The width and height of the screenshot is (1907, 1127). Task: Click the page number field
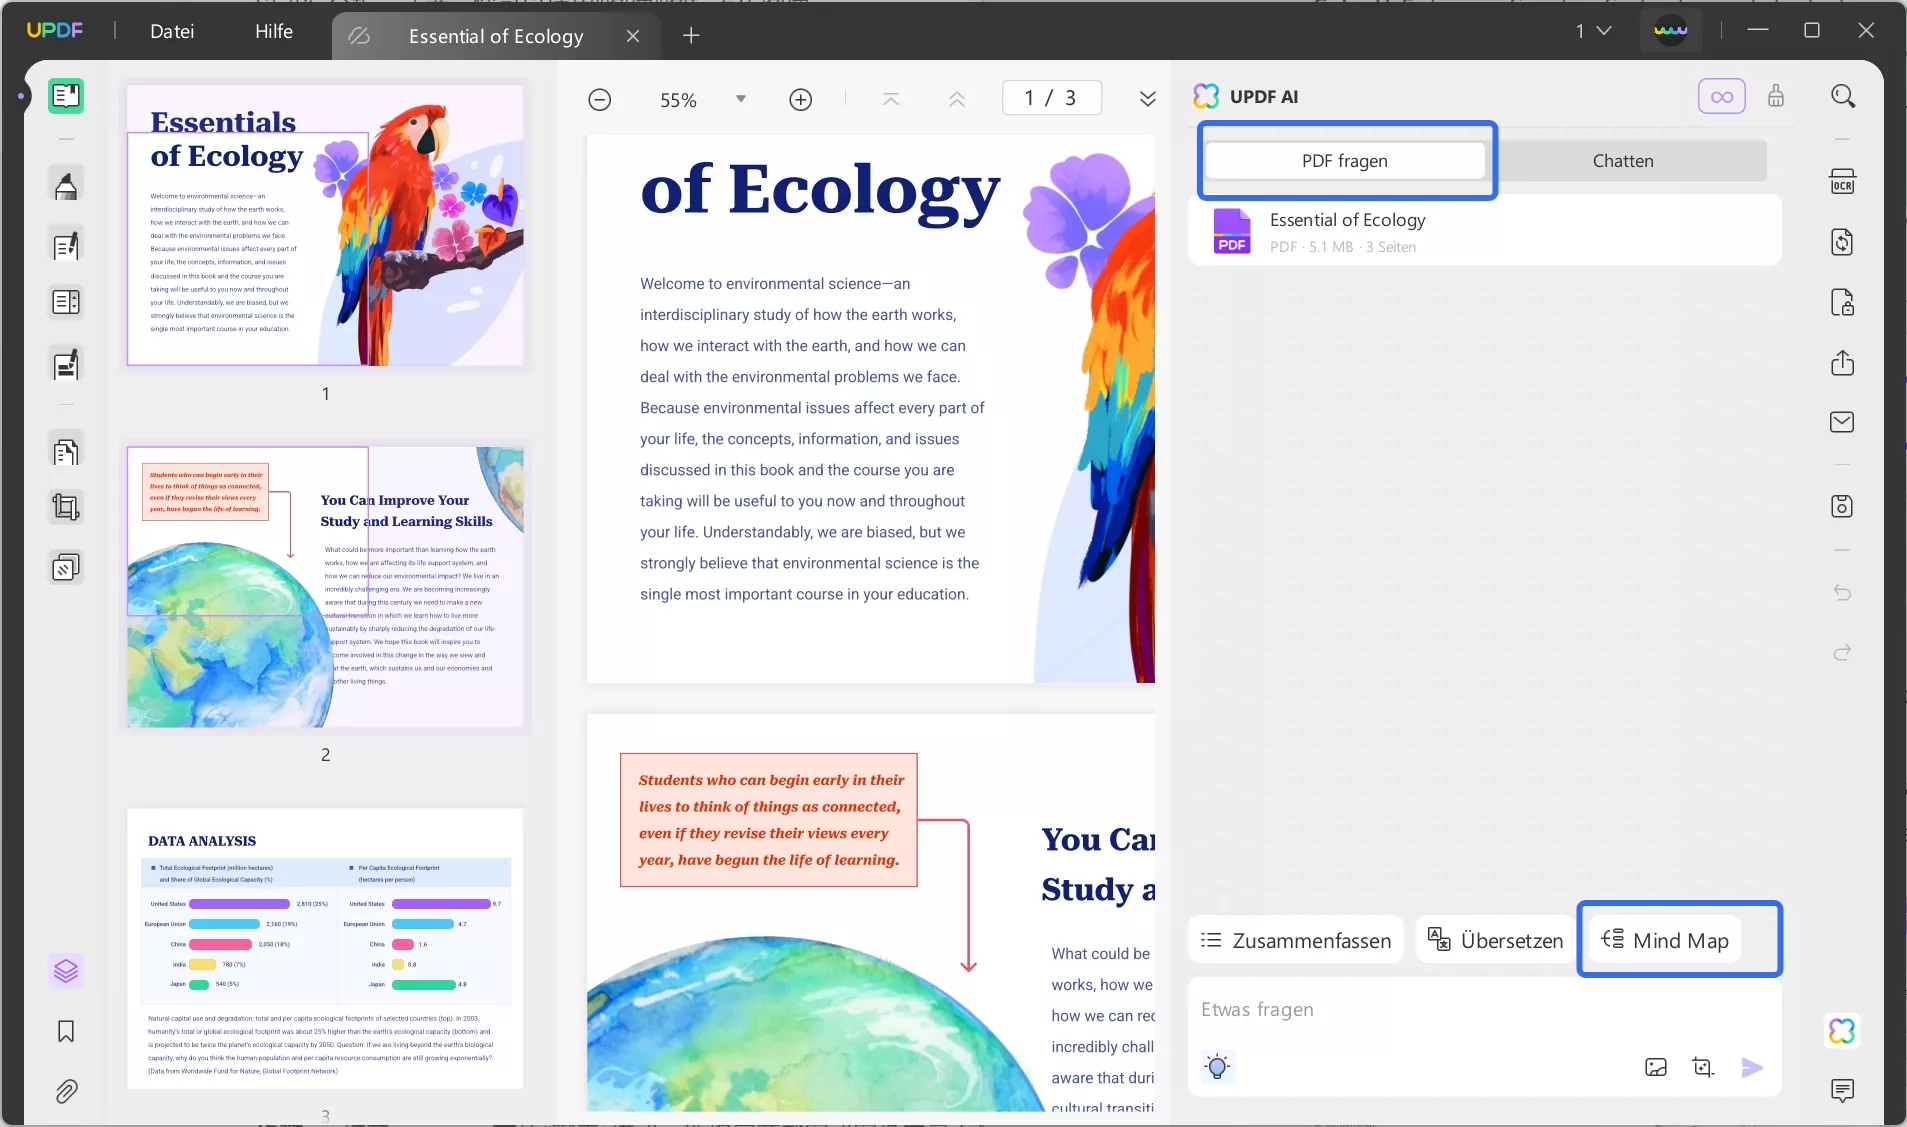1051,98
